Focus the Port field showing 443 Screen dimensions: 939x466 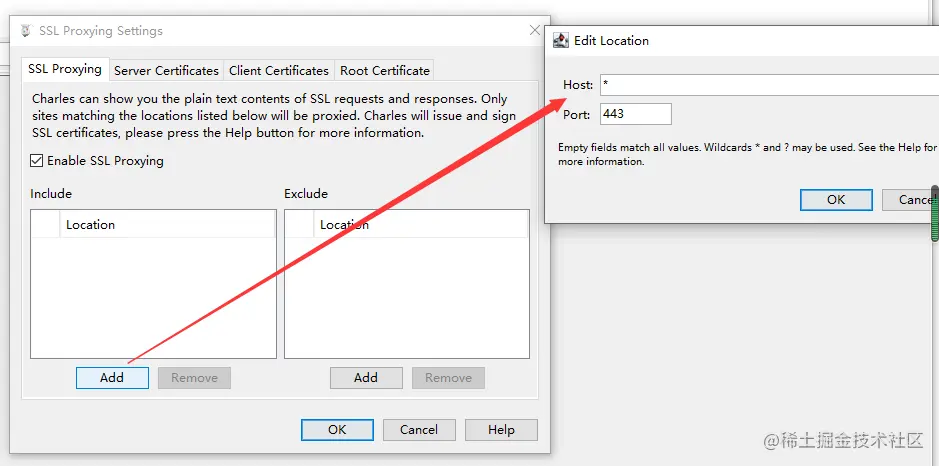pyautogui.click(x=635, y=114)
